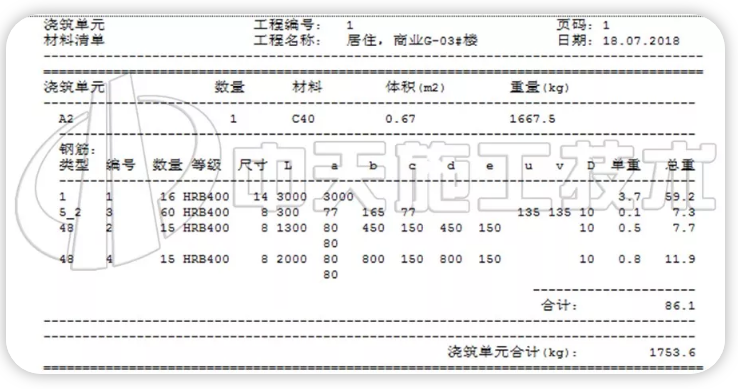Click the A2 unit name cell
The width and height of the screenshot is (738, 389).
click(x=66, y=119)
